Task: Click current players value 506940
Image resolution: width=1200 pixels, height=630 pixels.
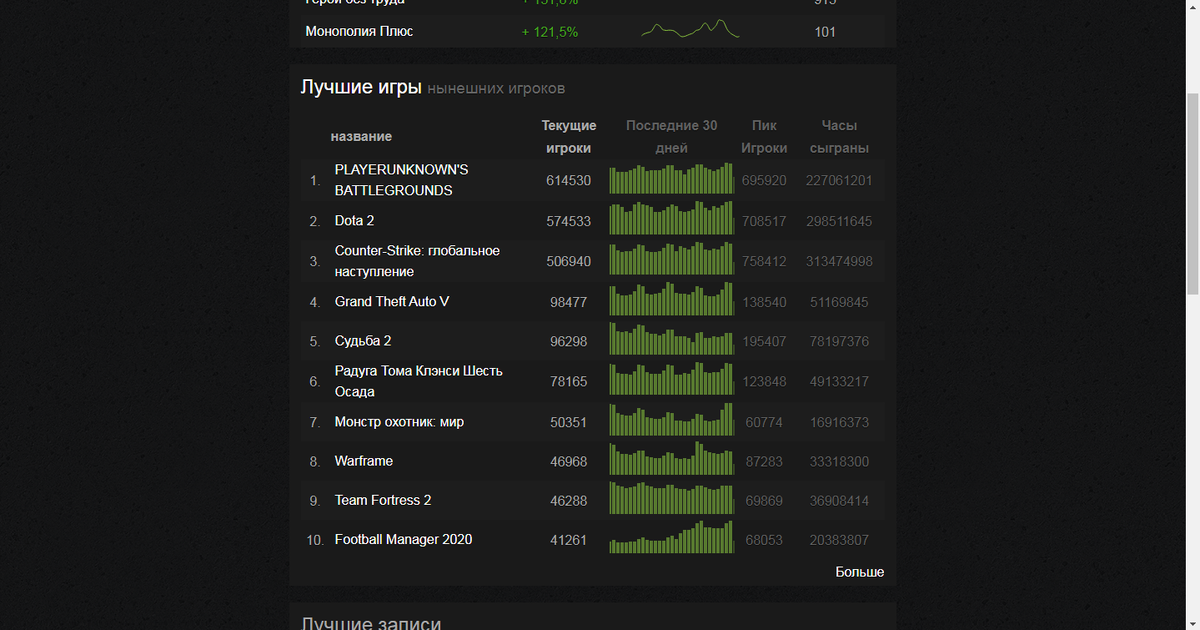Action: pos(569,261)
